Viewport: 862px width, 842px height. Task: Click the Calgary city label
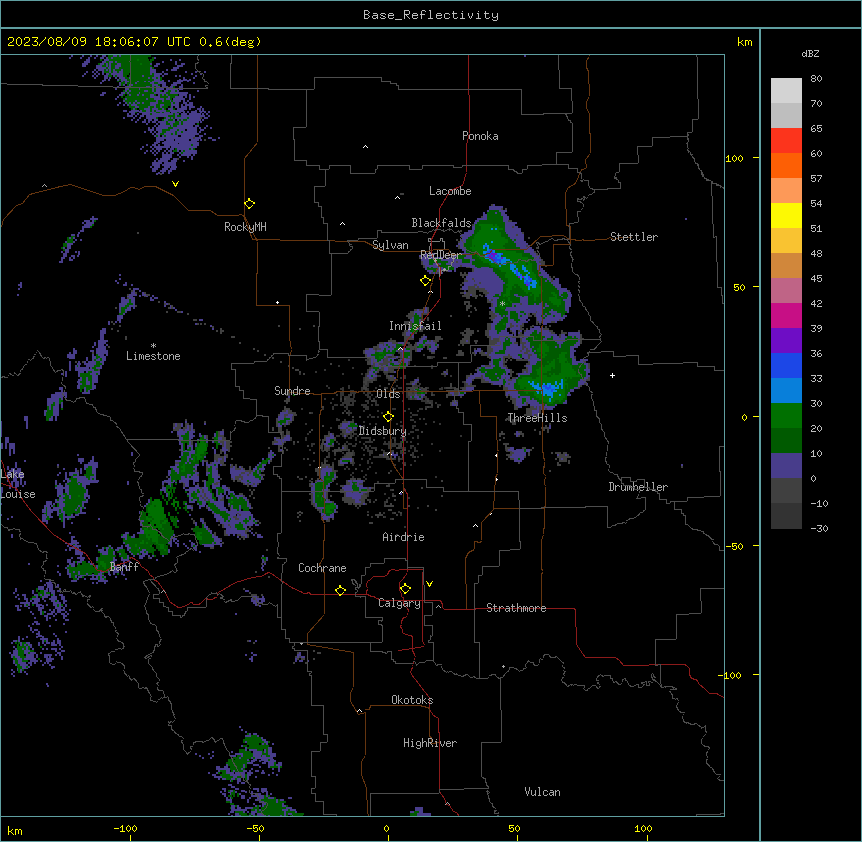399,603
